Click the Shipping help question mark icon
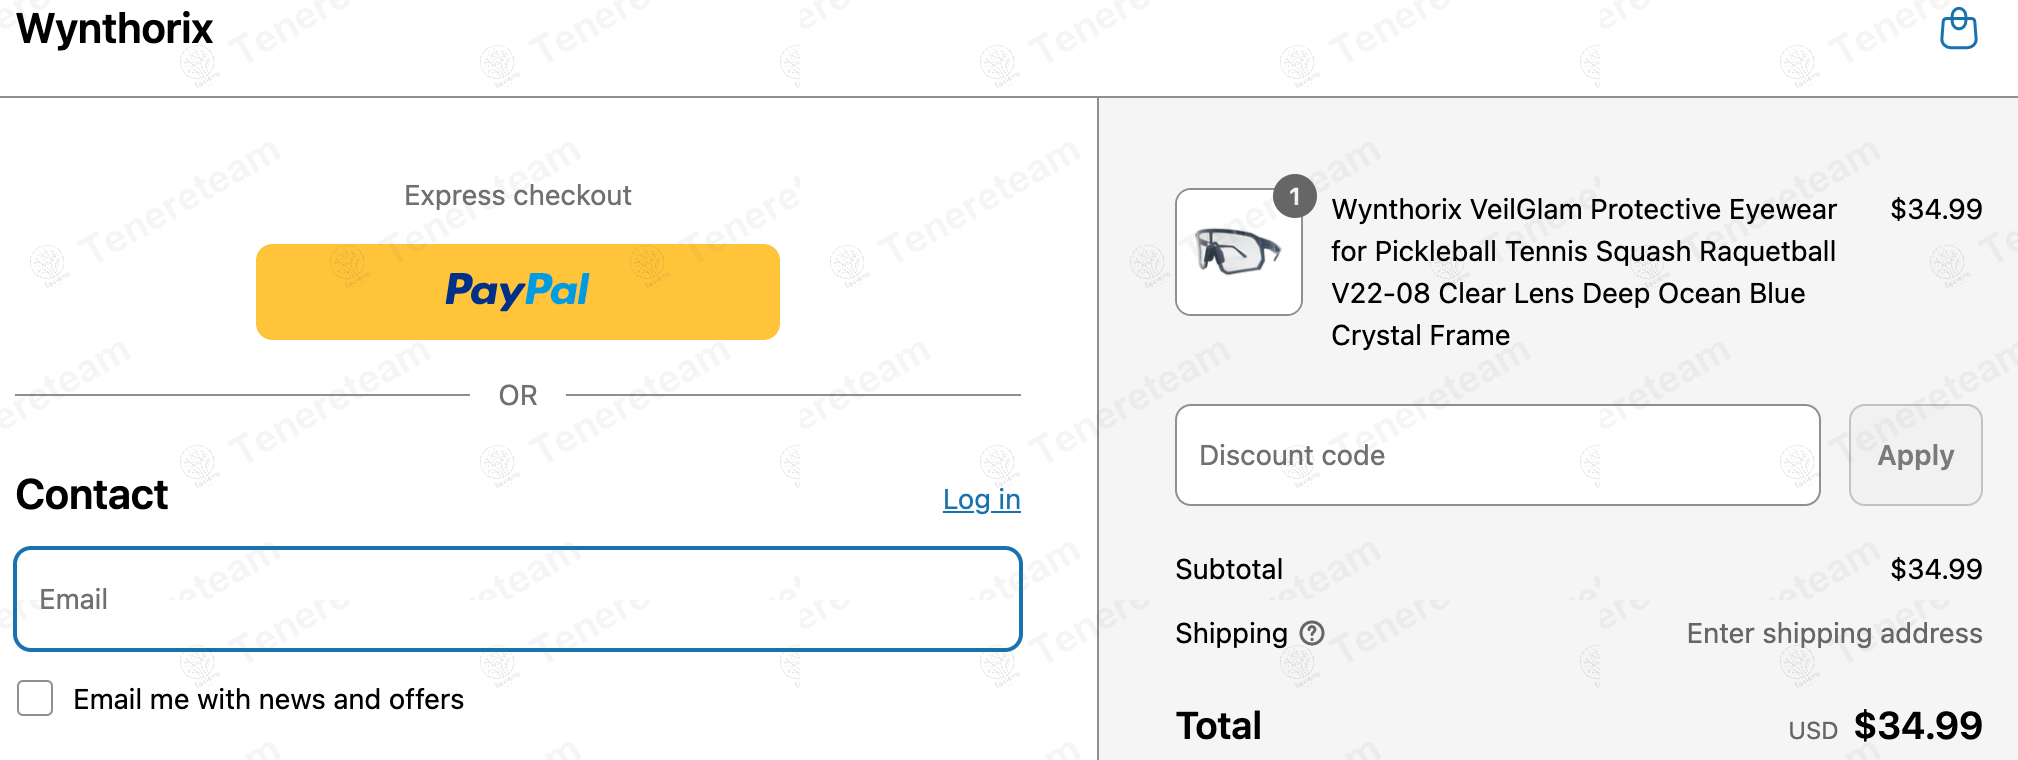Screen dimensions: 2018x760 point(1312,633)
